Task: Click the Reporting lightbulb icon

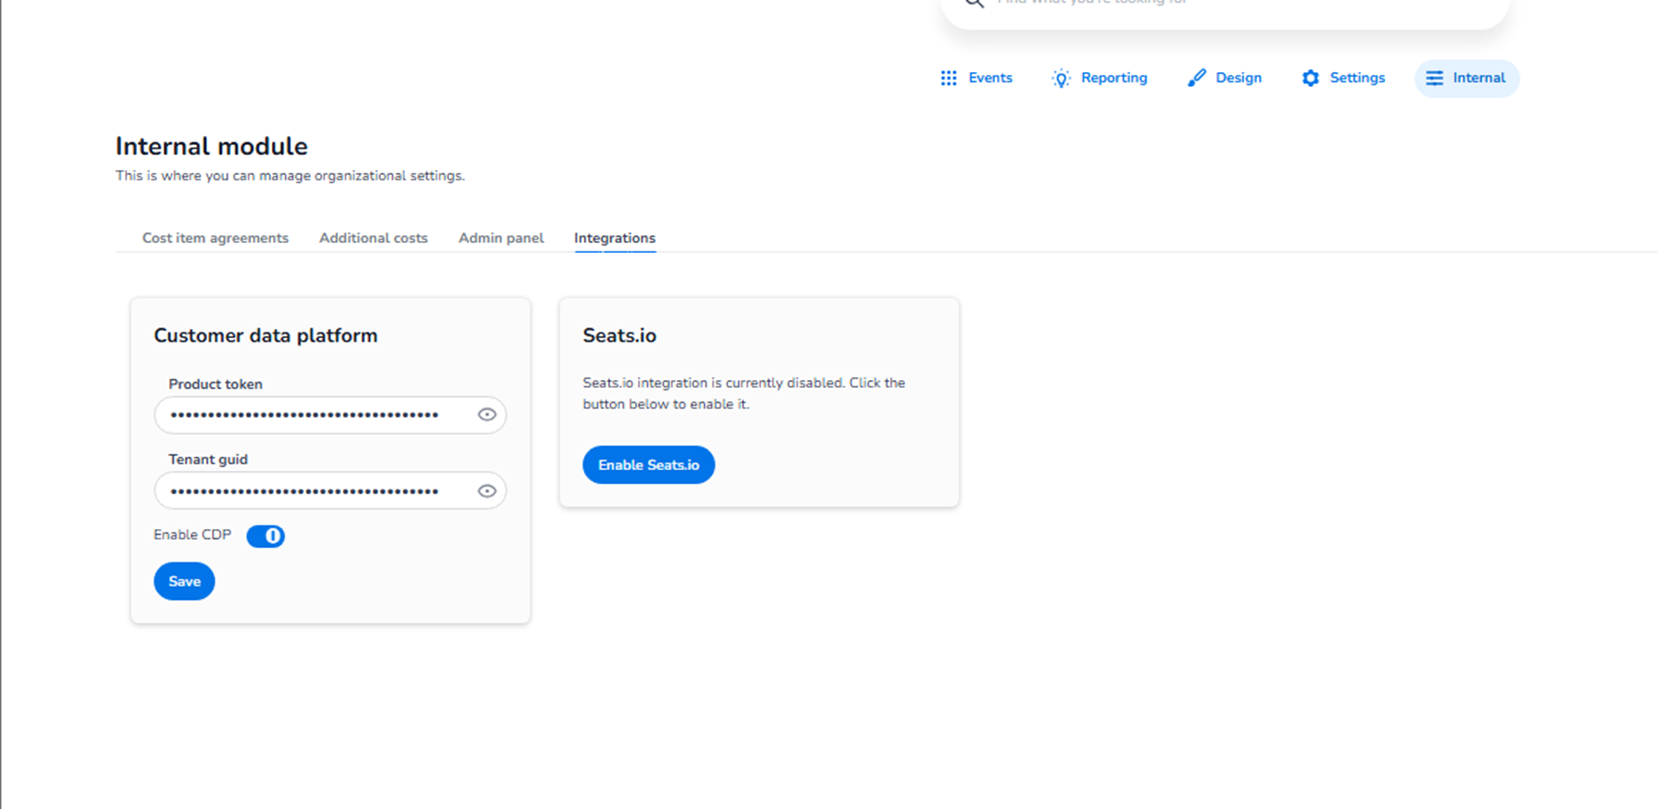Action: (1061, 78)
